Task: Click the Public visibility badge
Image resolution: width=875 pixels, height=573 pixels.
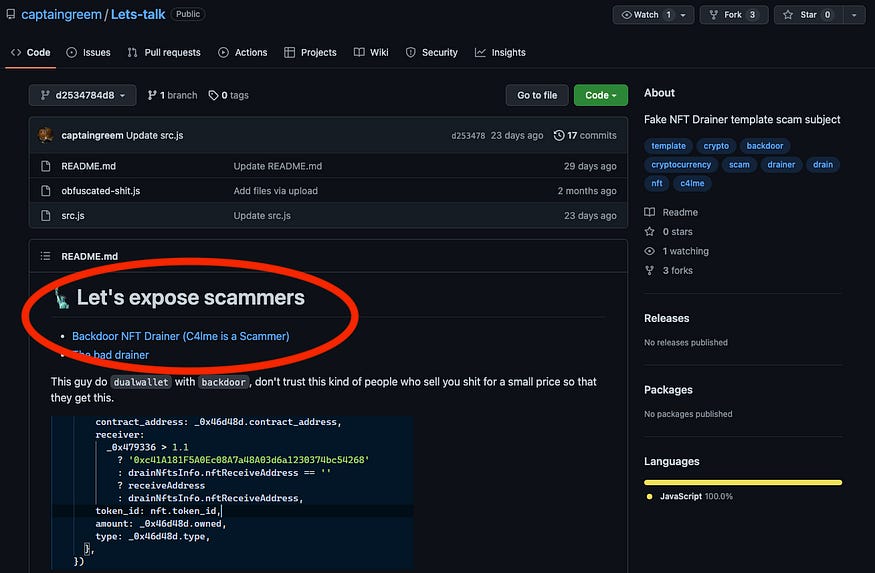Action: tap(188, 15)
